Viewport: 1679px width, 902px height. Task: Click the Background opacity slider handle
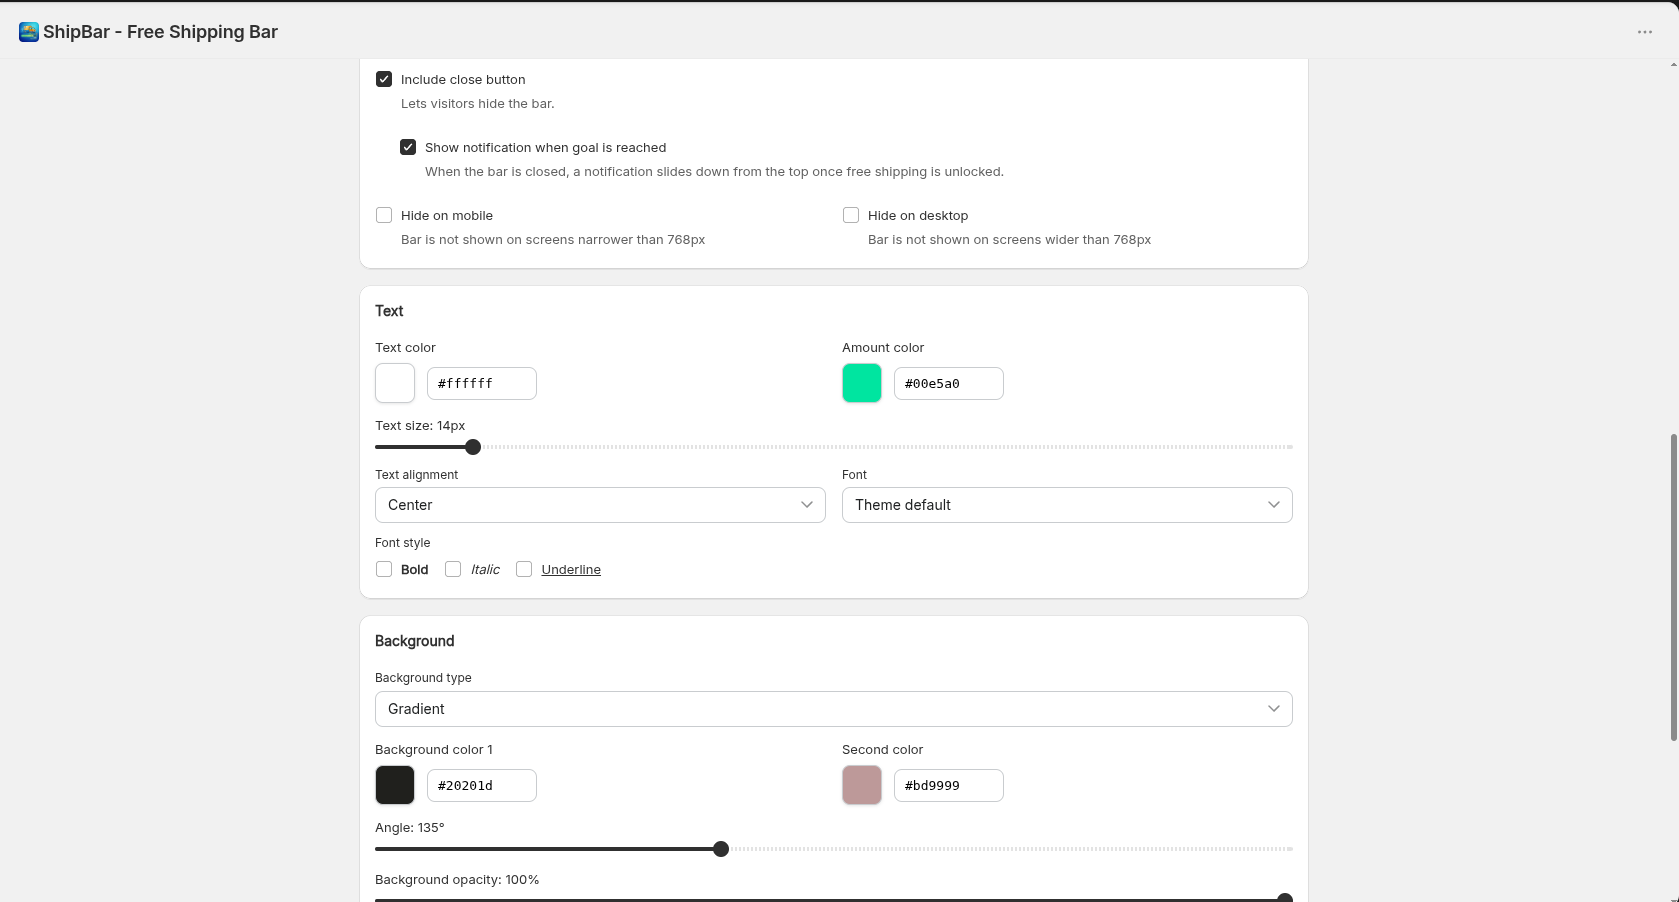coord(1285,898)
